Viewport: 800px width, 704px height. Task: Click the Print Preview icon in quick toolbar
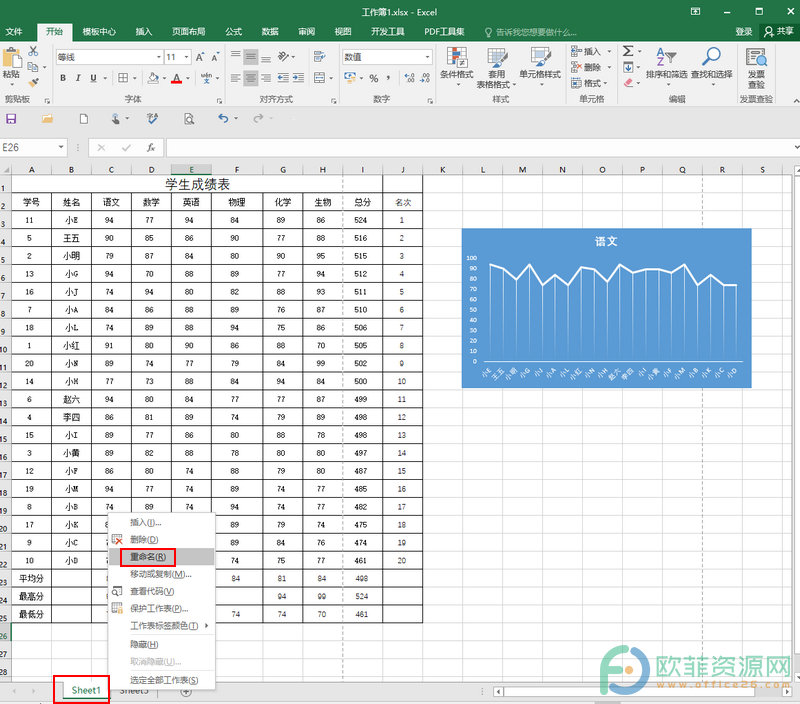[189, 119]
